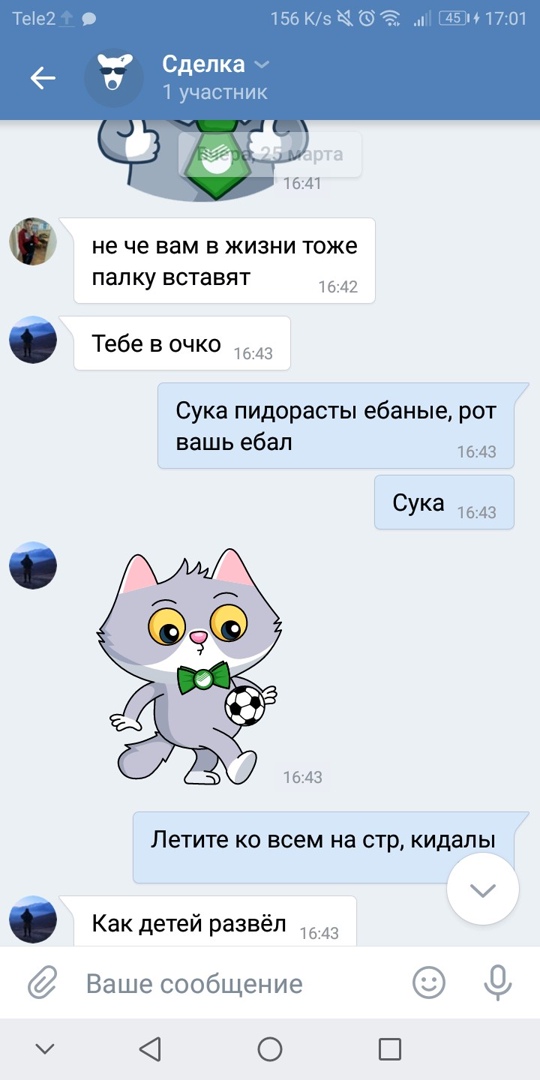The width and height of the screenshot is (540, 1080).
Task: Jump to latest messages with the round chevron button
Action: point(482,889)
